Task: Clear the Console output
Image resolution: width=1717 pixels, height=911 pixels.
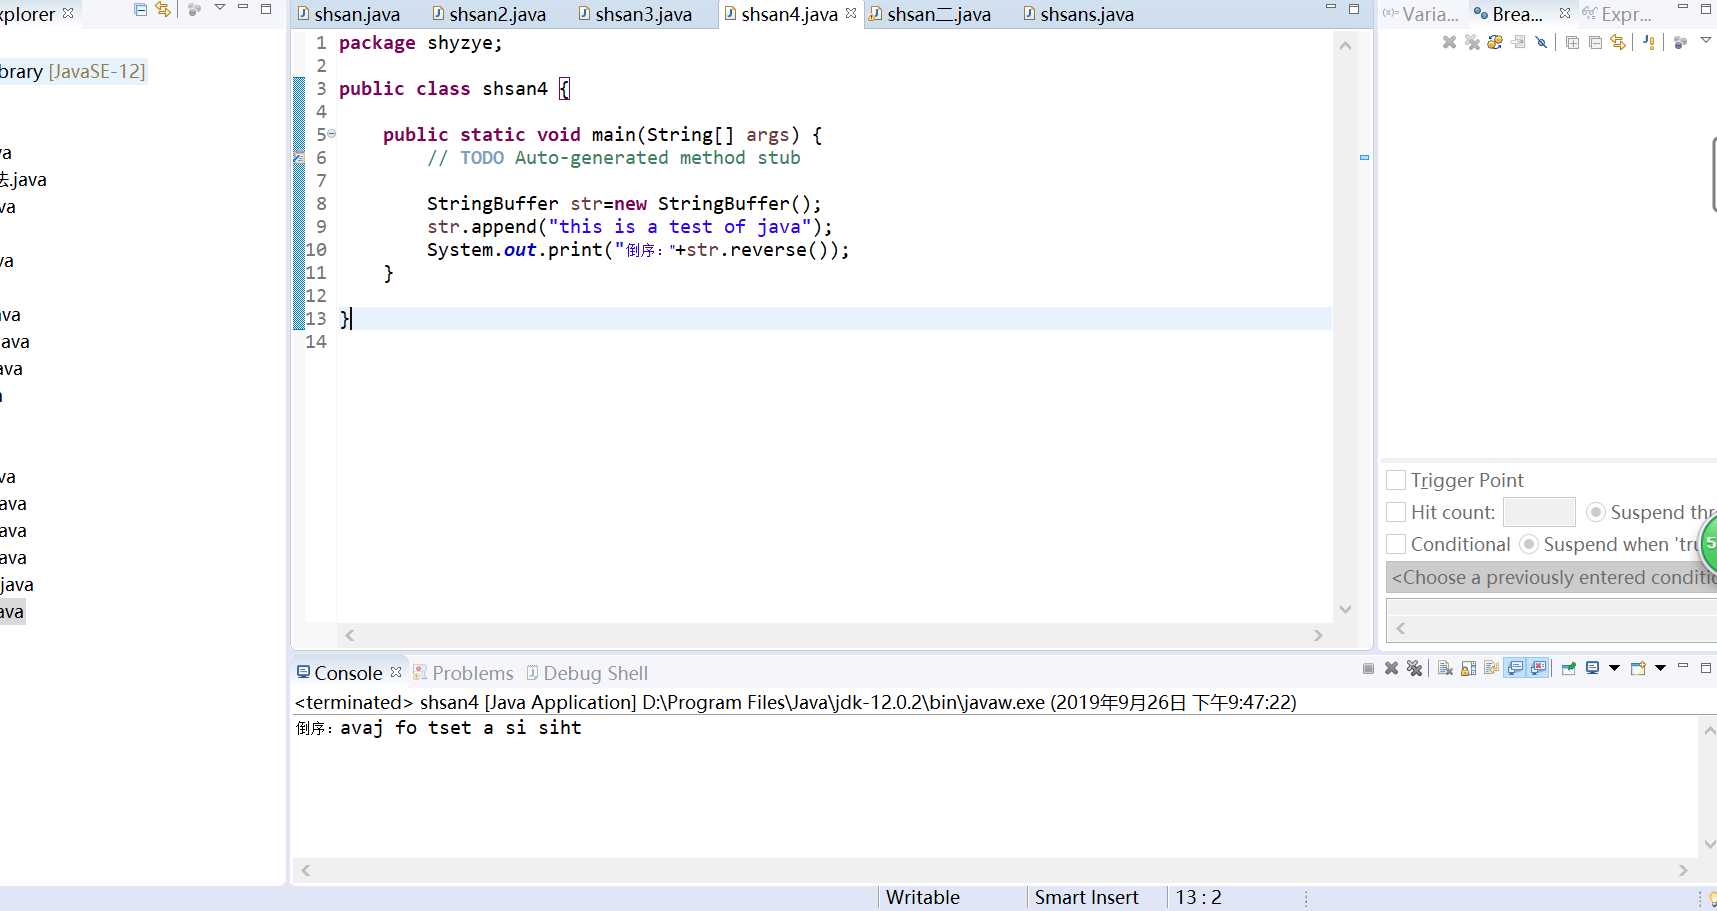Action: [1445, 668]
